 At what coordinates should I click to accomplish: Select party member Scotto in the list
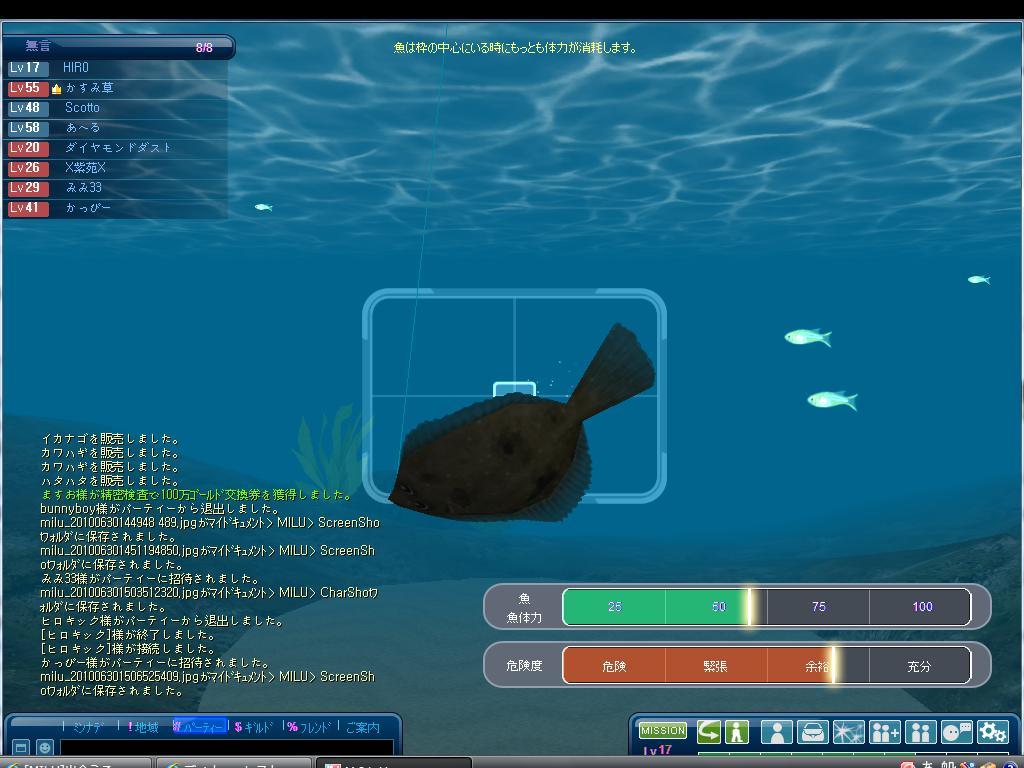click(82, 108)
